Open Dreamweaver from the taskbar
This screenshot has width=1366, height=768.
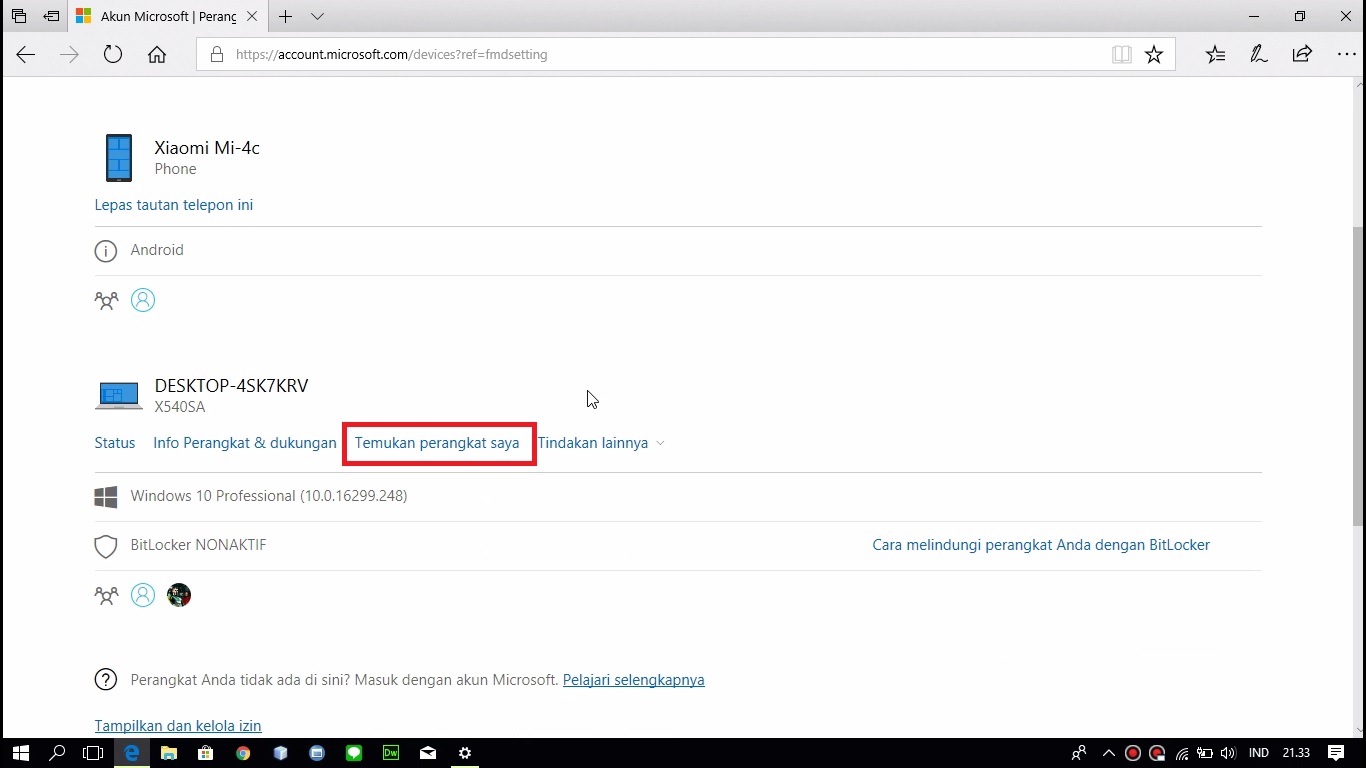click(x=391, y=753)
